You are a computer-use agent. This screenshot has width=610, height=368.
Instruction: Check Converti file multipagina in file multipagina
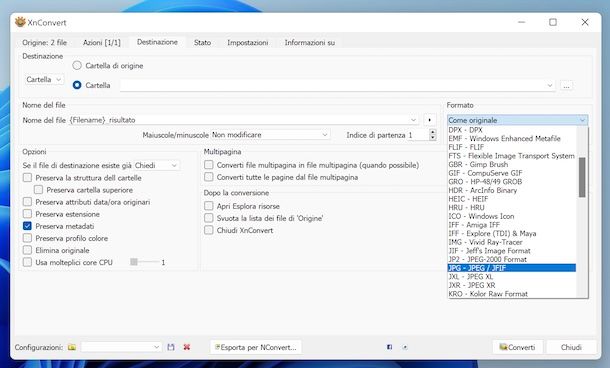click(x=209, y=165)
